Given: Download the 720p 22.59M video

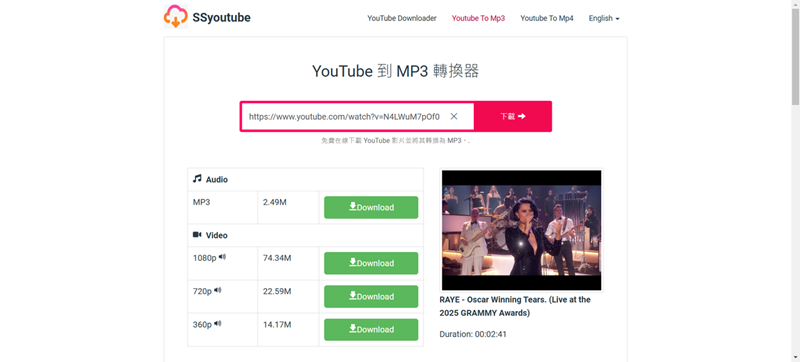Looking at the screenshot, I should (x=371, y=296).
